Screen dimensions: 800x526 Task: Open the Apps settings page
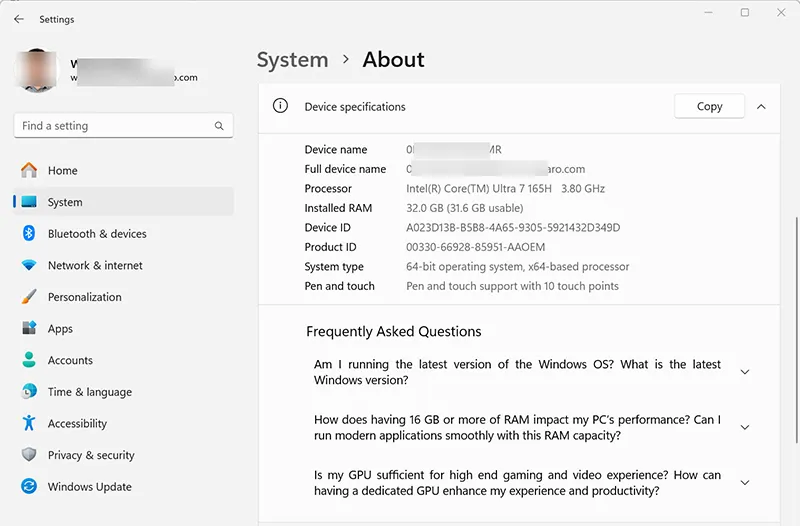coord(123,329)
